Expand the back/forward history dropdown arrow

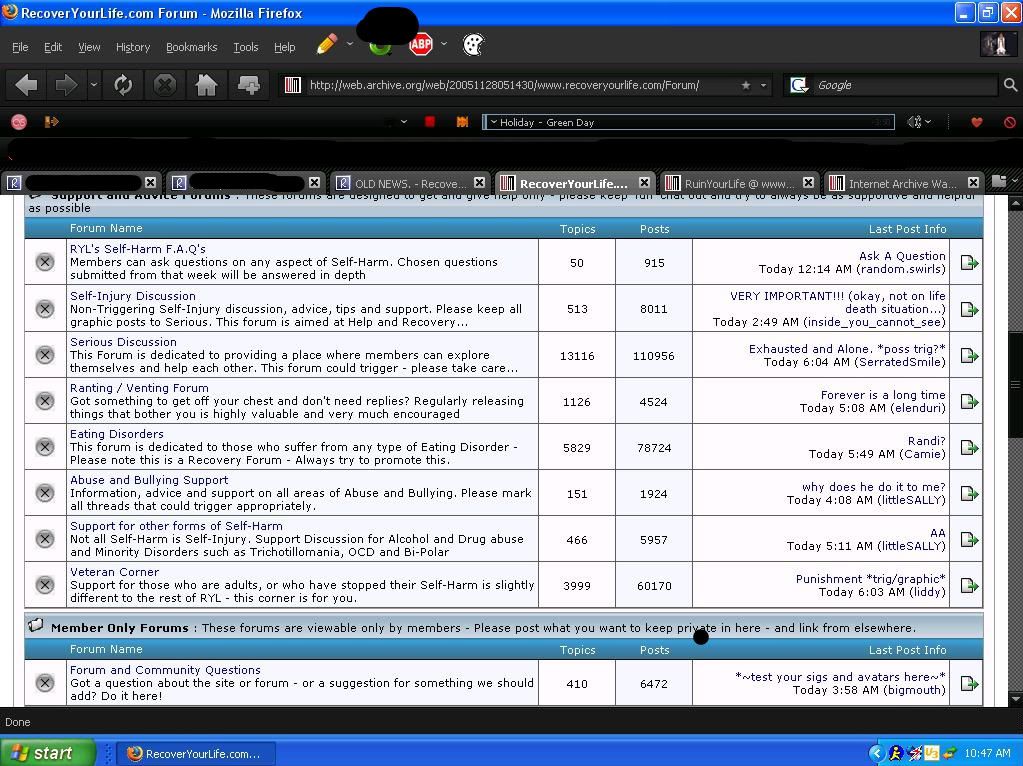pyautogui.click(x=93, y=85)
